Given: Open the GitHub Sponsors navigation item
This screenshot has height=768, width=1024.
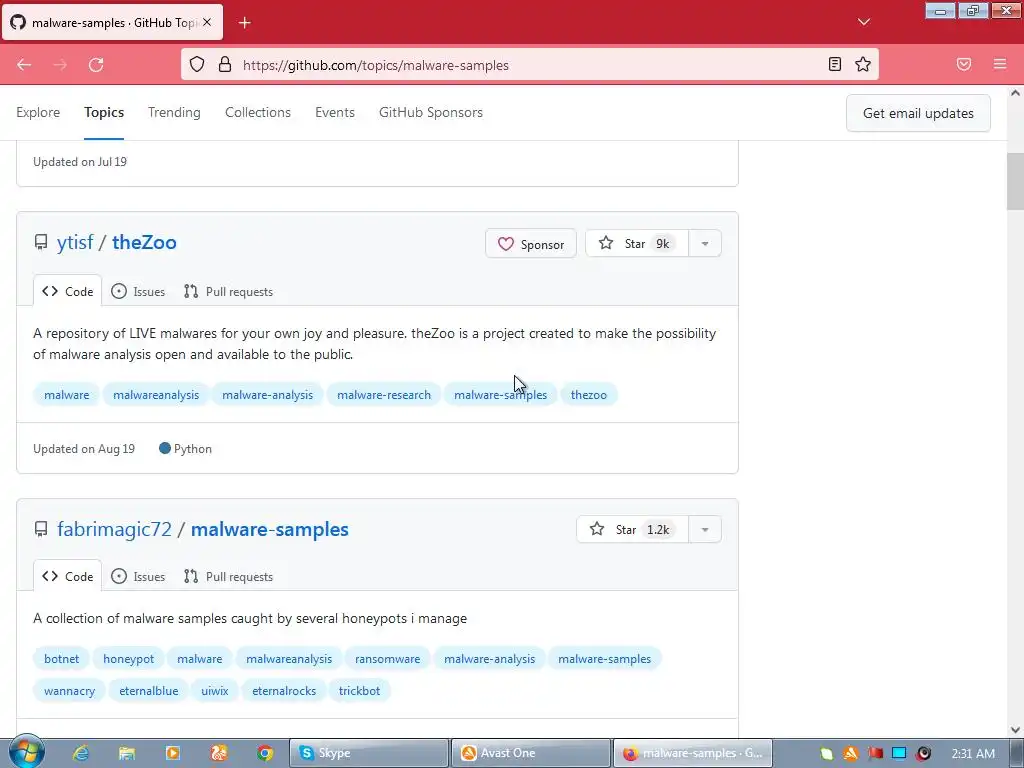Looking at the screenshot, I should (x=431, y=112).
